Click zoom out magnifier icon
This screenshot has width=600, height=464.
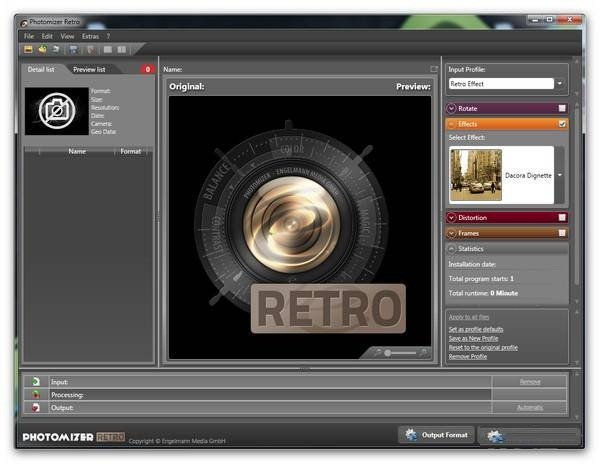click(x=377, y=352)
